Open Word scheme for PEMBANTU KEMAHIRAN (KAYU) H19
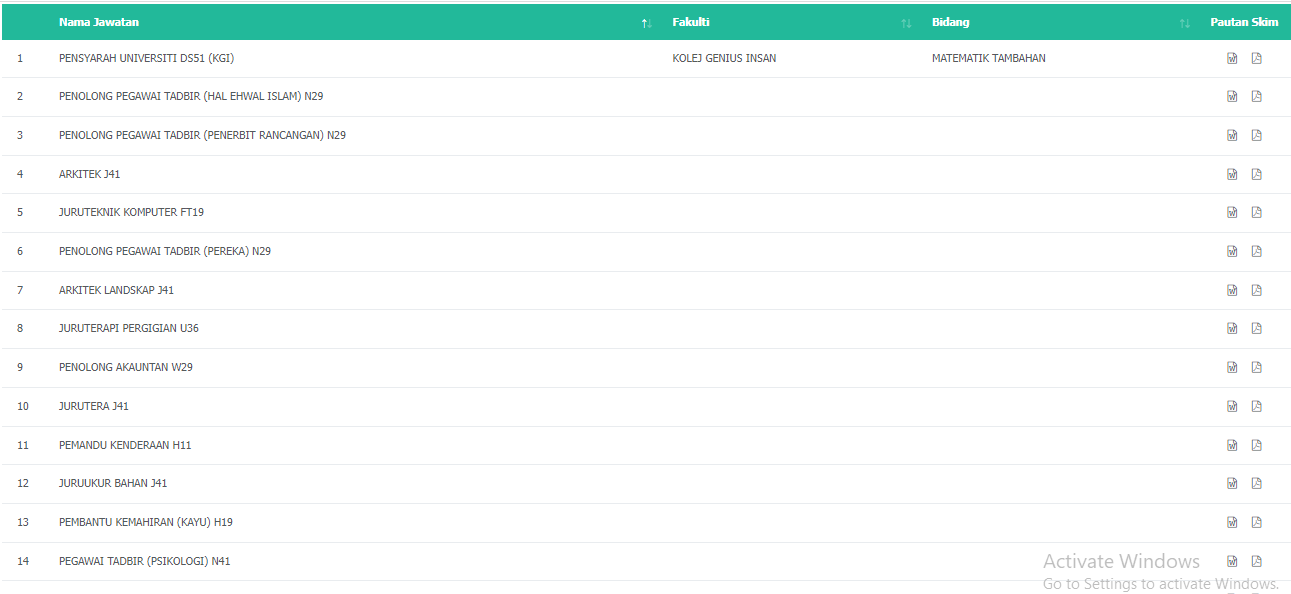 pos(1232,522)
